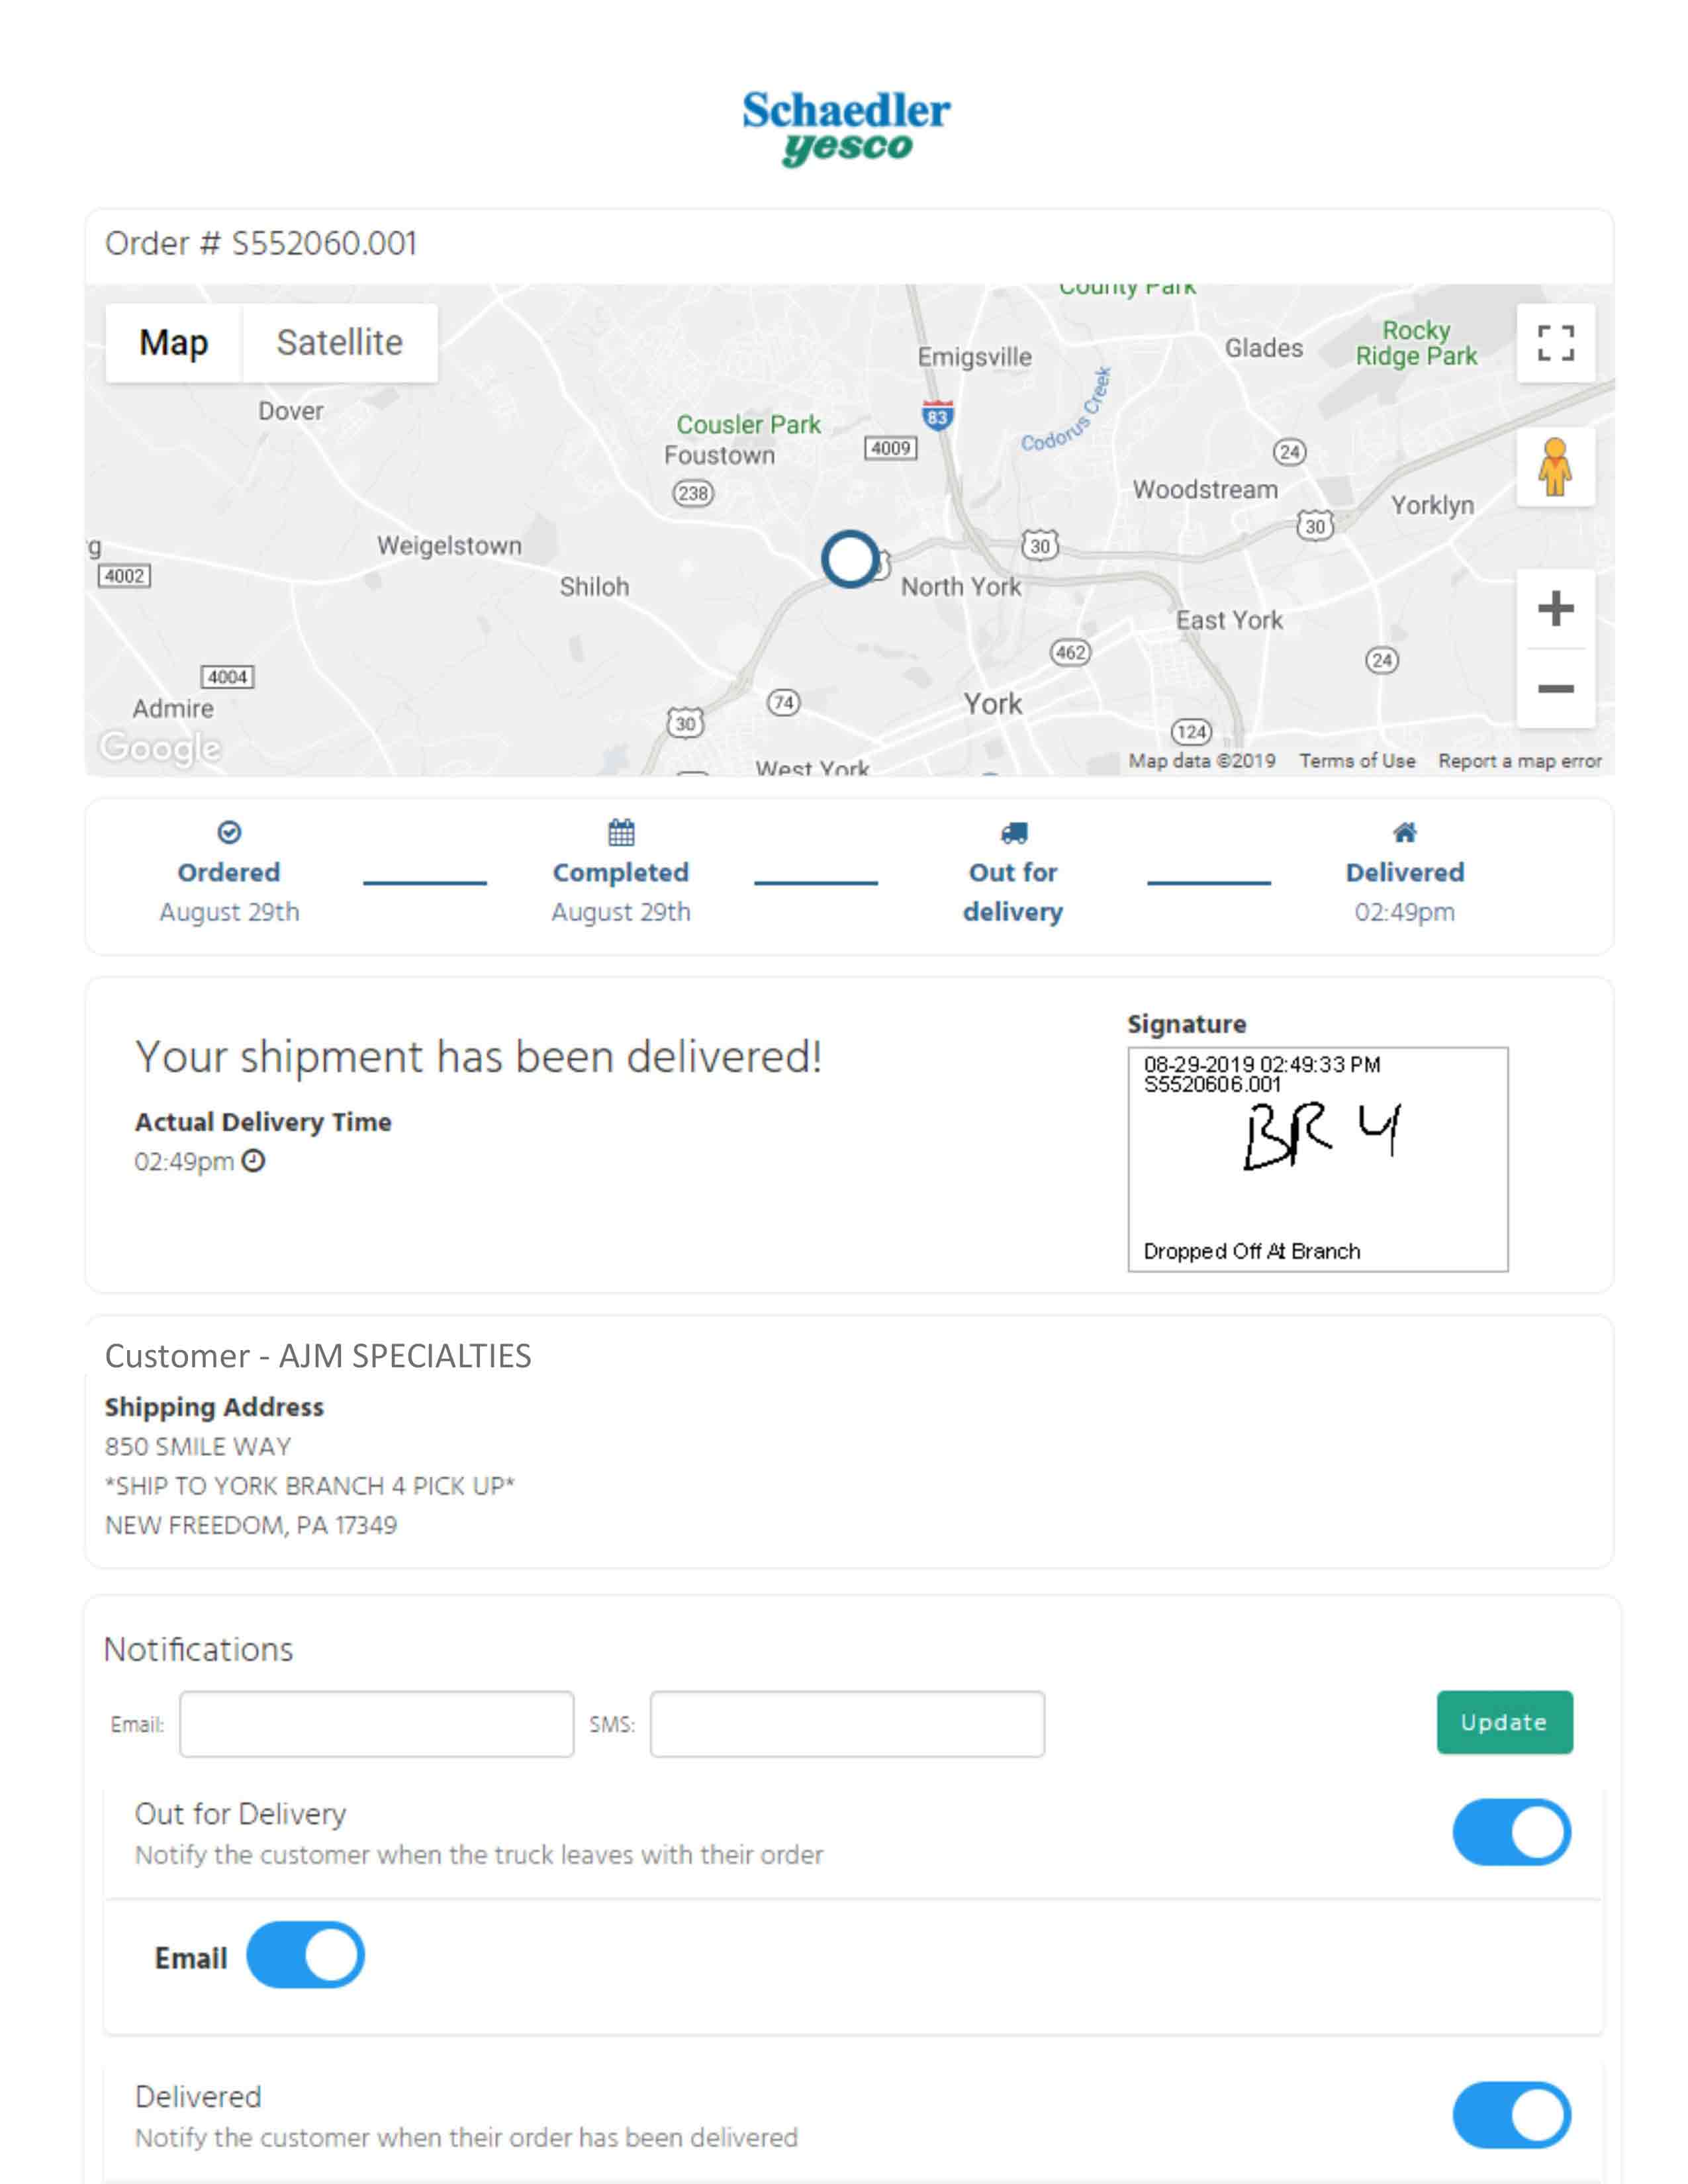Open the Terms of Use link
This screenshot has width=1688, height=2184.
click(1357, 761)
